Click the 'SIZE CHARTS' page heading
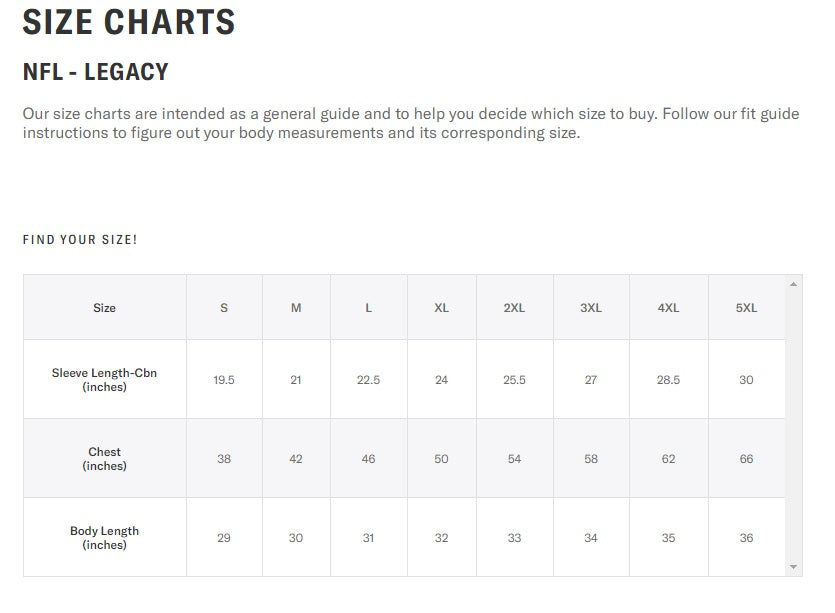Screen dimensions: 835x613 [x=129, y=22]
